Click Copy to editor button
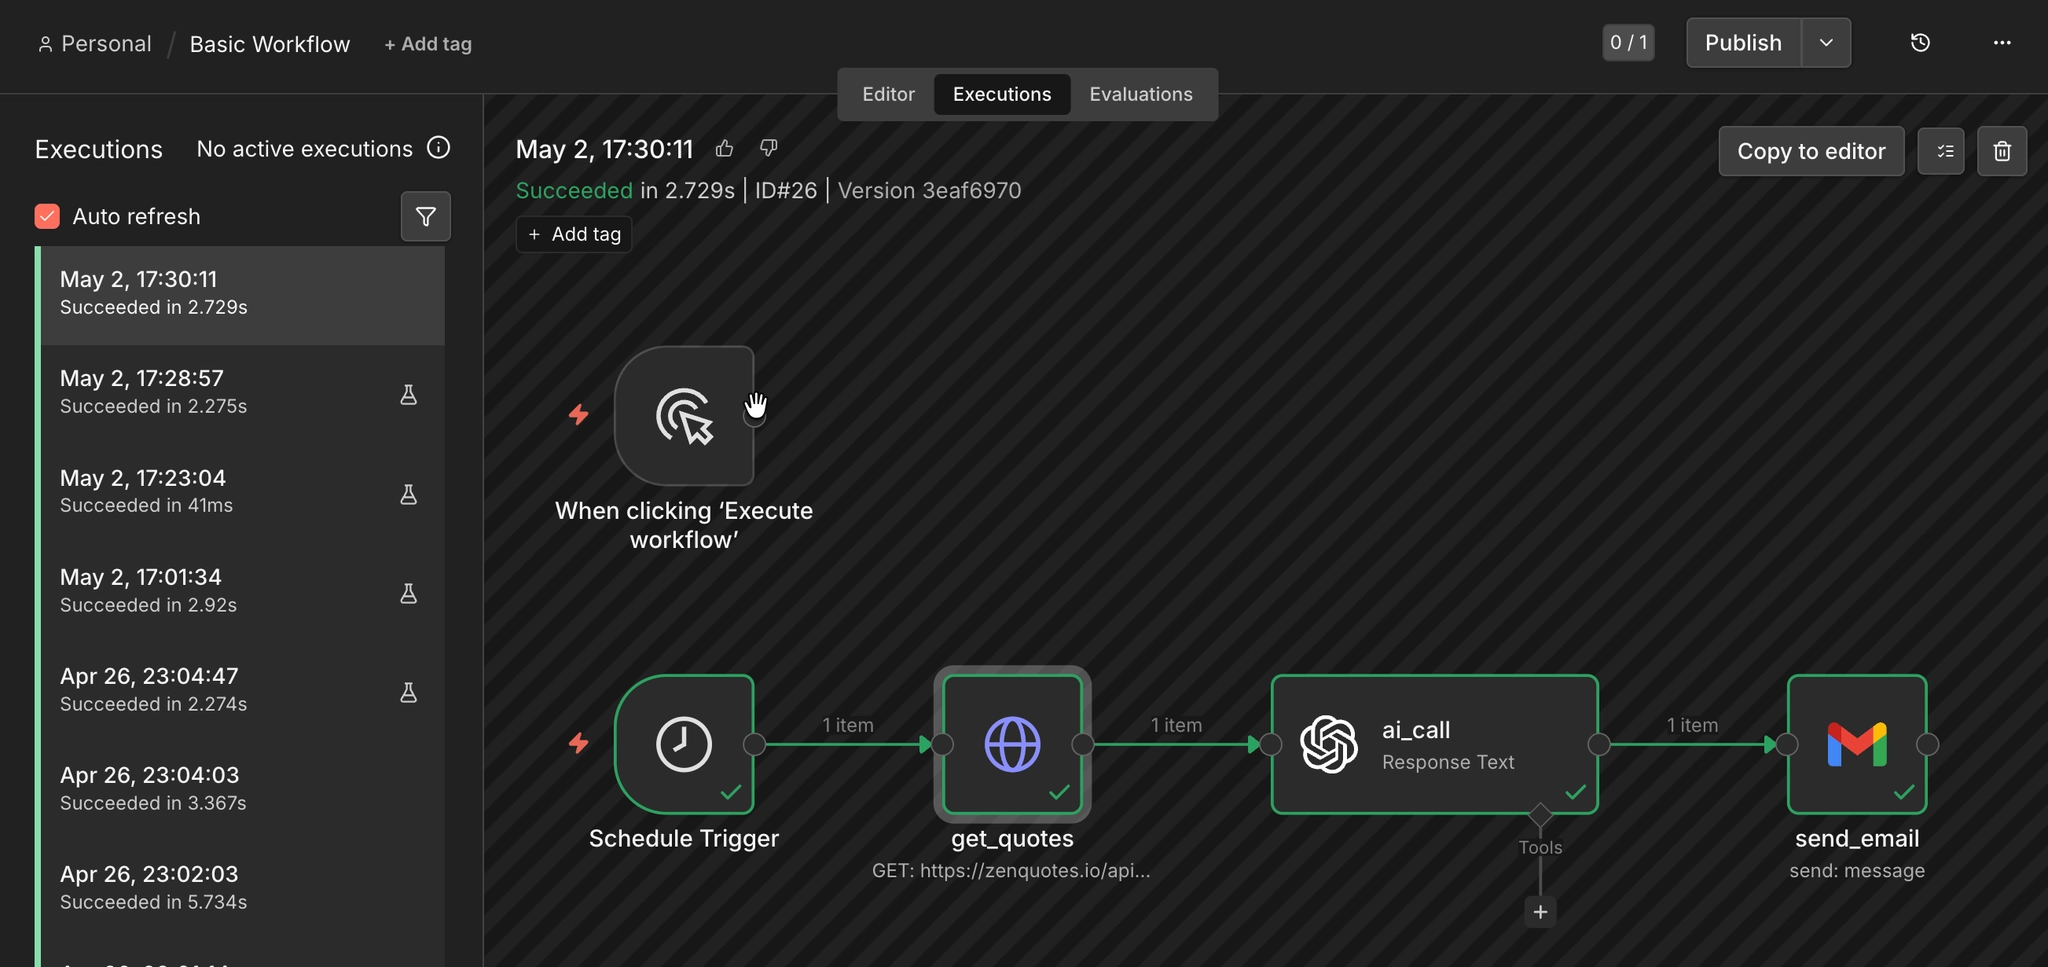Image resolution: width=2048 pixels, height=967 pixels. 1811,151
